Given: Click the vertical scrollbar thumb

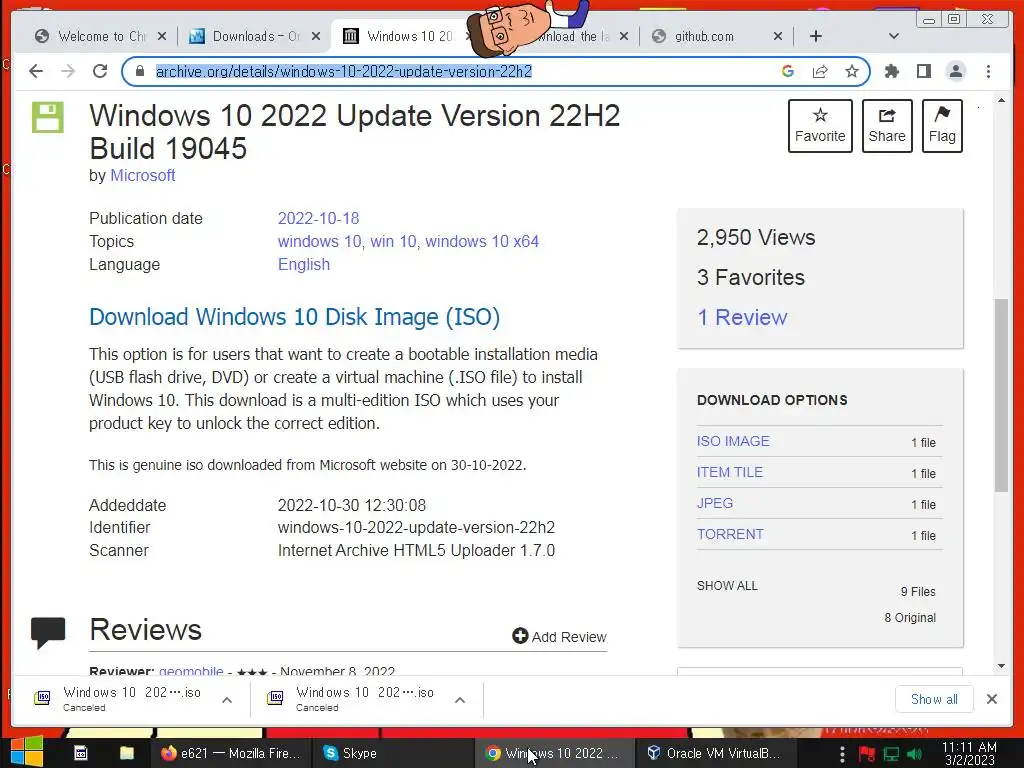Looking at the screenshot, I should tap(1001, 395).
